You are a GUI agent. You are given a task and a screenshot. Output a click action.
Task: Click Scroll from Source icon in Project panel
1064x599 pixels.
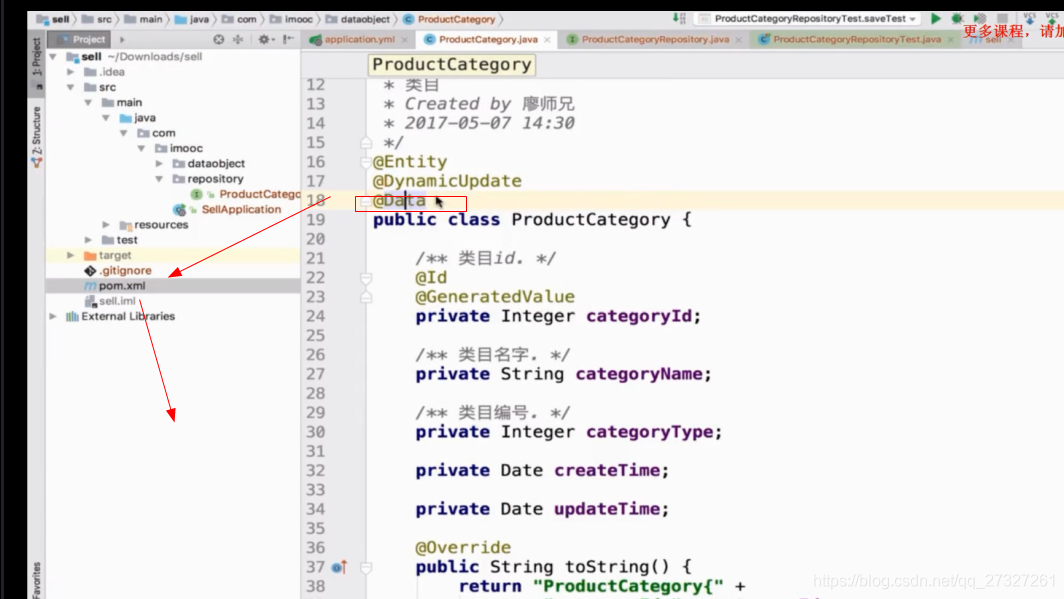[x=218, y=39]
